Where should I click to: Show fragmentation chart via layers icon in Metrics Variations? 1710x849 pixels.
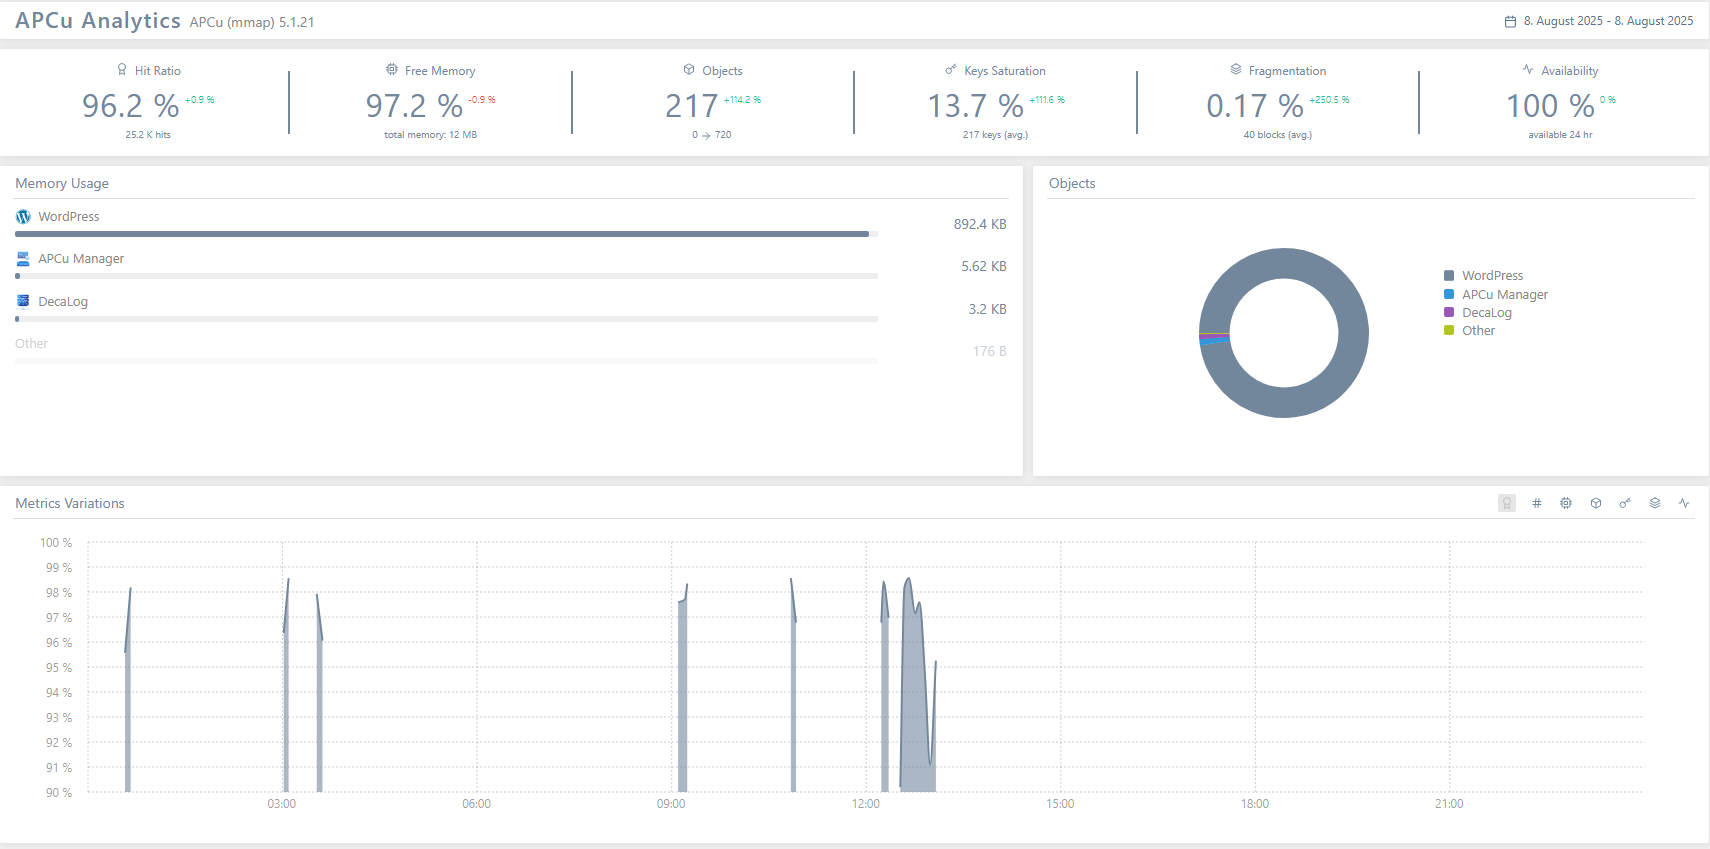point(1655,503)
